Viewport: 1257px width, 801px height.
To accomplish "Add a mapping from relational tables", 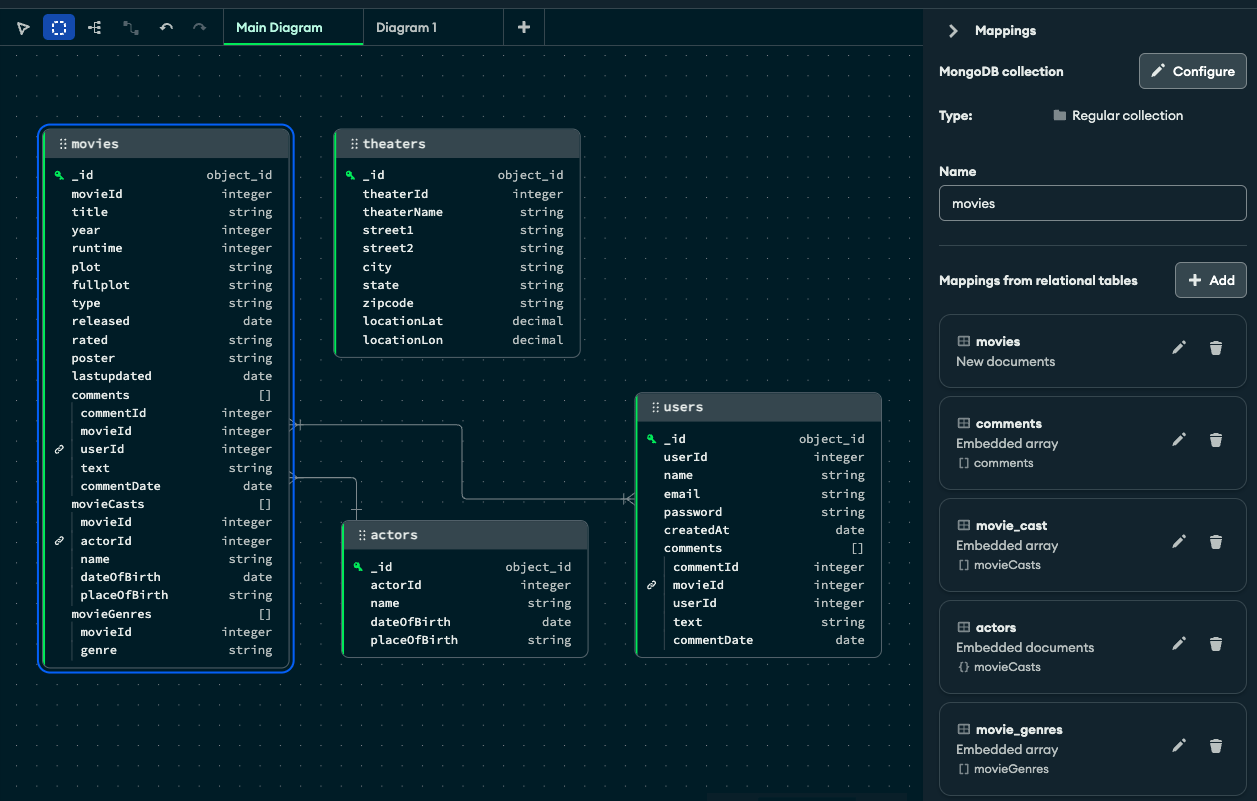I will point(1211,280).
